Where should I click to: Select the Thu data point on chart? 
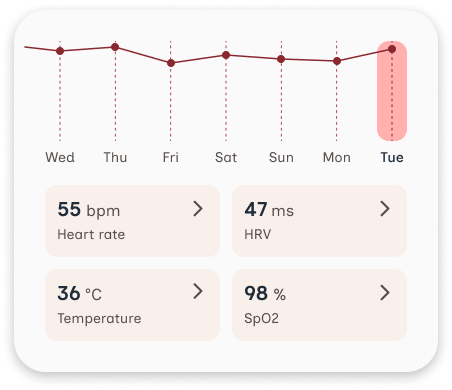click(115, 47)
